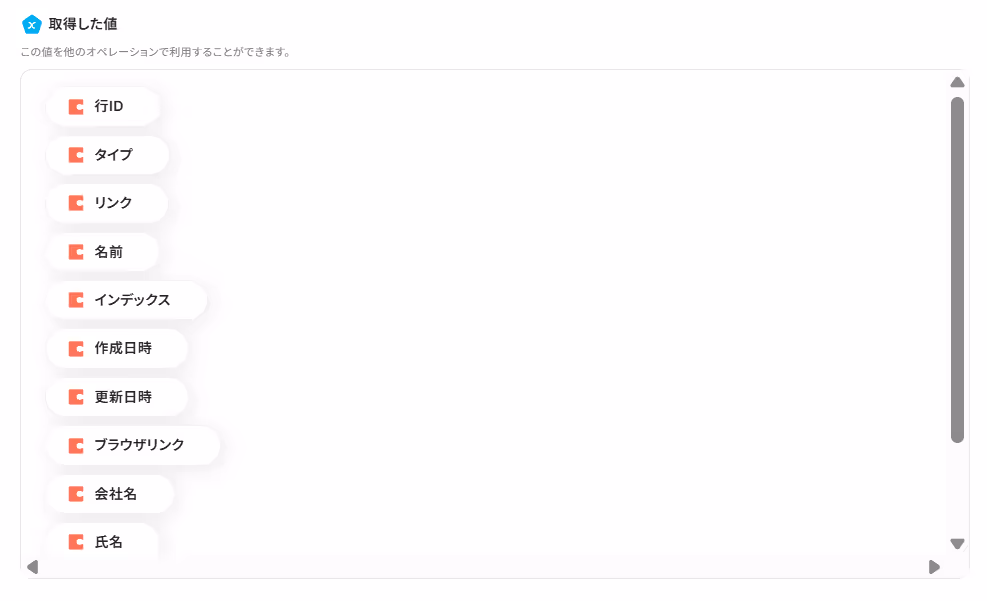
Task: Click the scroll up arrow
Action: tap(957, 82)
